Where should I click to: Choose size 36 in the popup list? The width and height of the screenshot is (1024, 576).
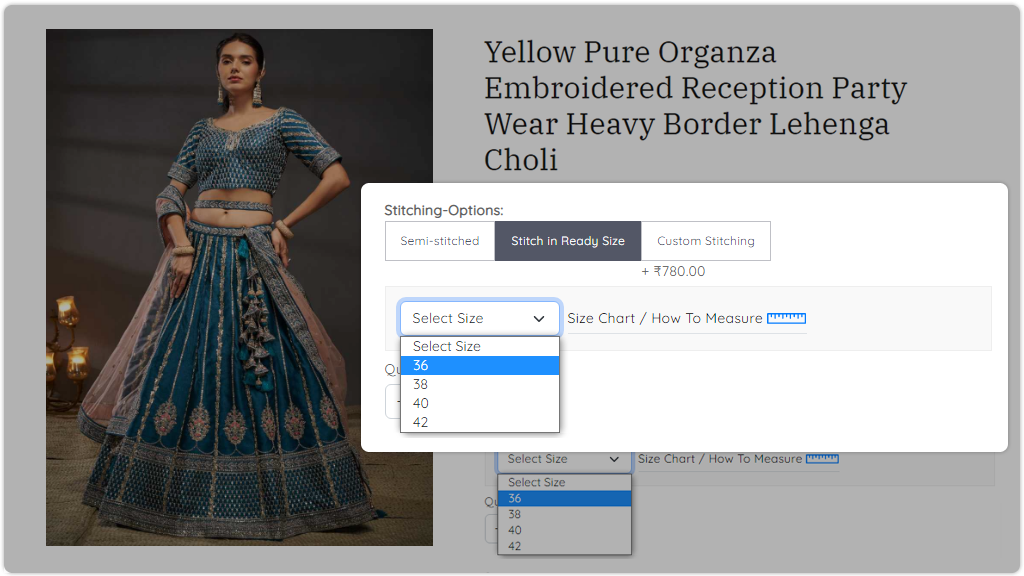click(479, 365)
